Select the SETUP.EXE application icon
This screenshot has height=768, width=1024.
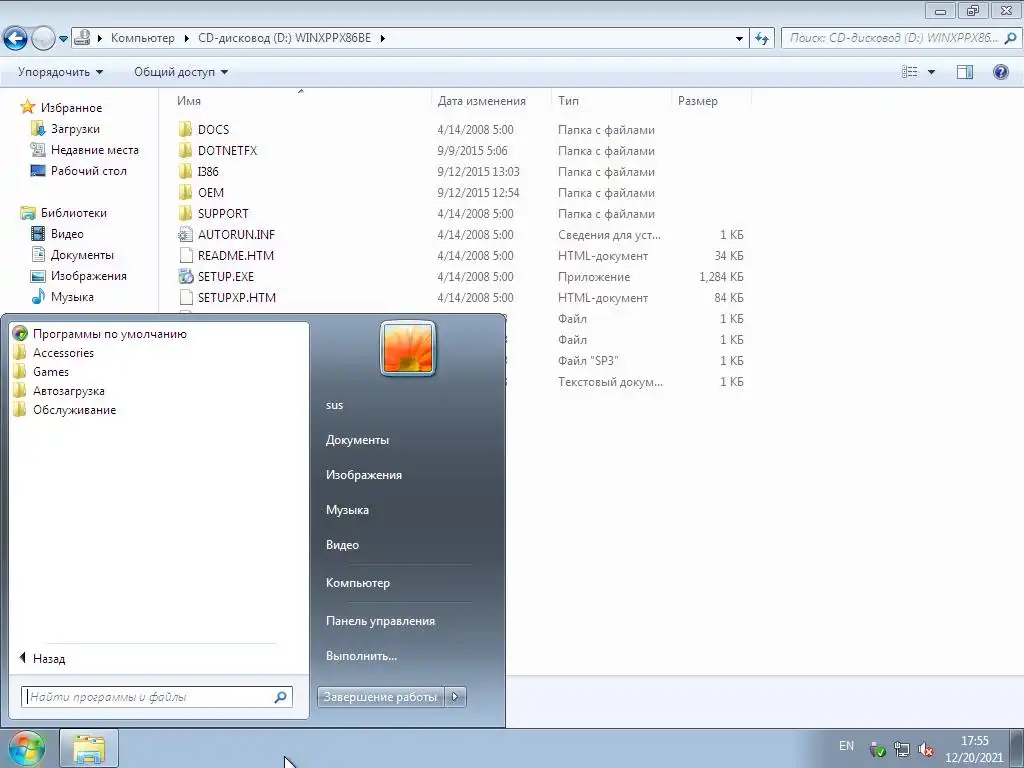(x=185, y=276)
